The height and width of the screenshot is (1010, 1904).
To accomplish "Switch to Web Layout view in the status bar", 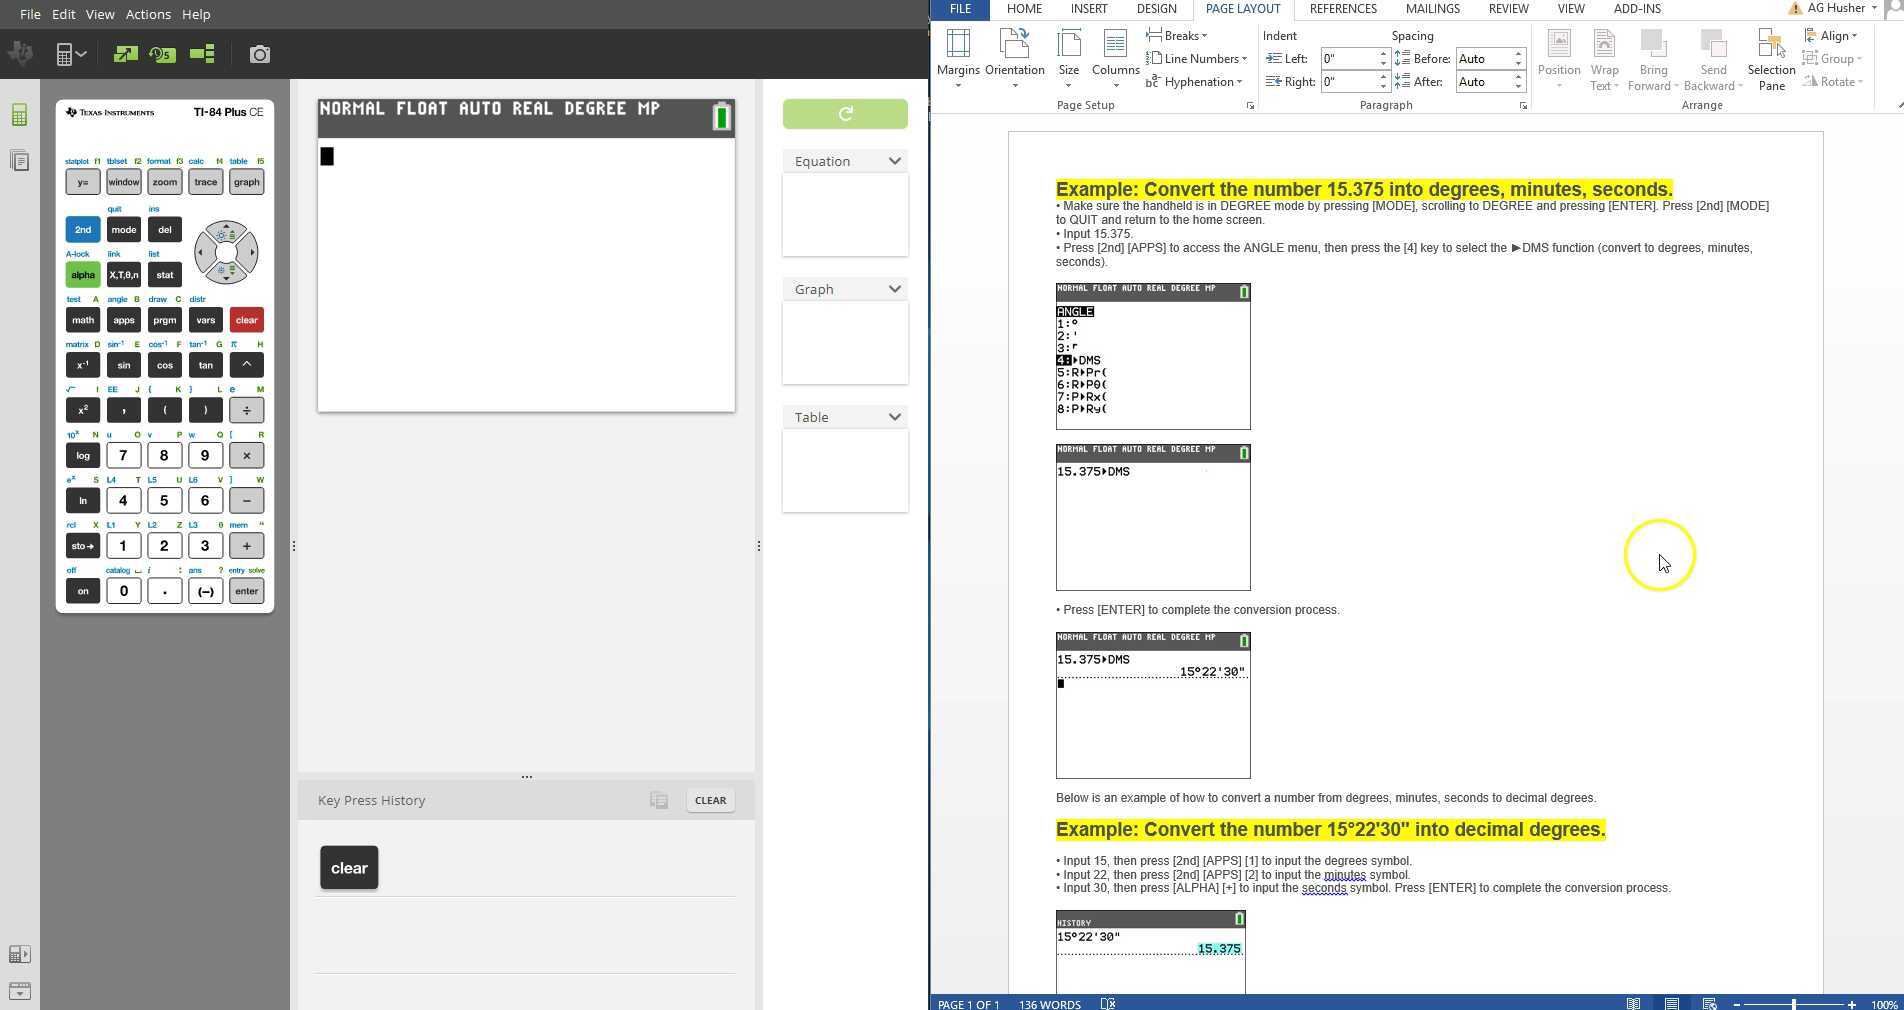I will [x=1710, y=1004].
